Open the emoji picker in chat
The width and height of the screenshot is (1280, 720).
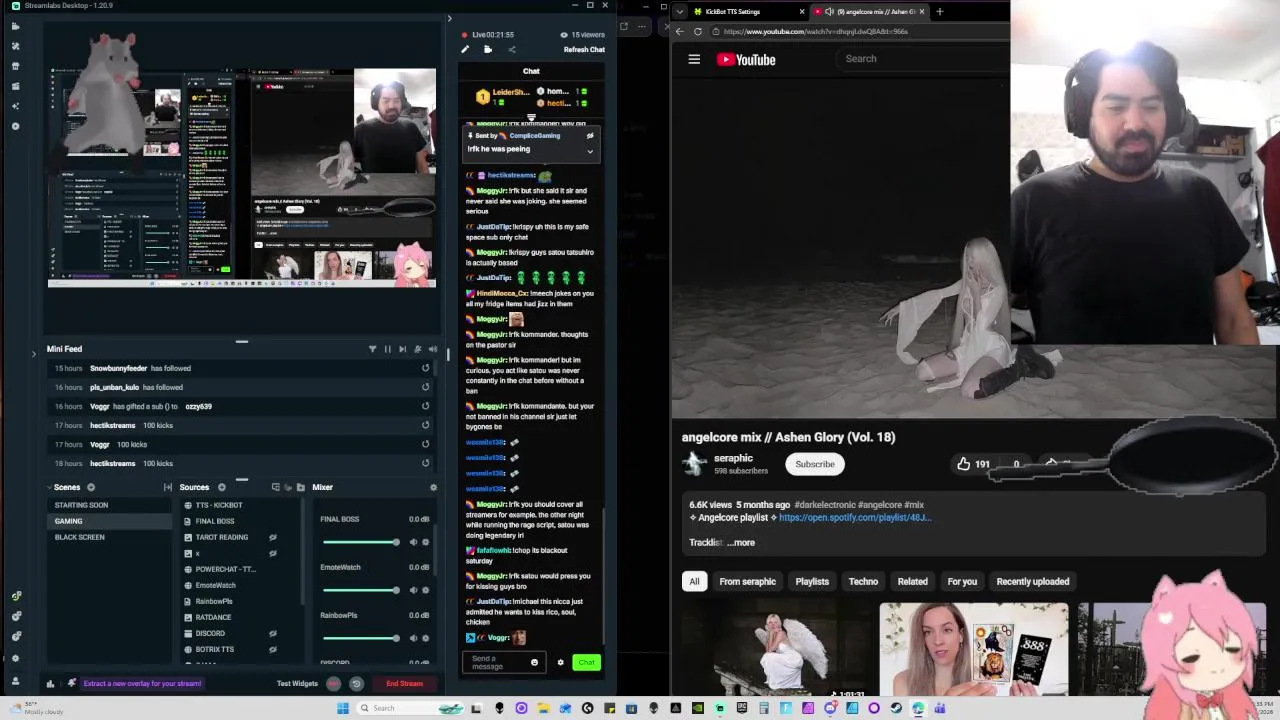[x=534, y=662]
